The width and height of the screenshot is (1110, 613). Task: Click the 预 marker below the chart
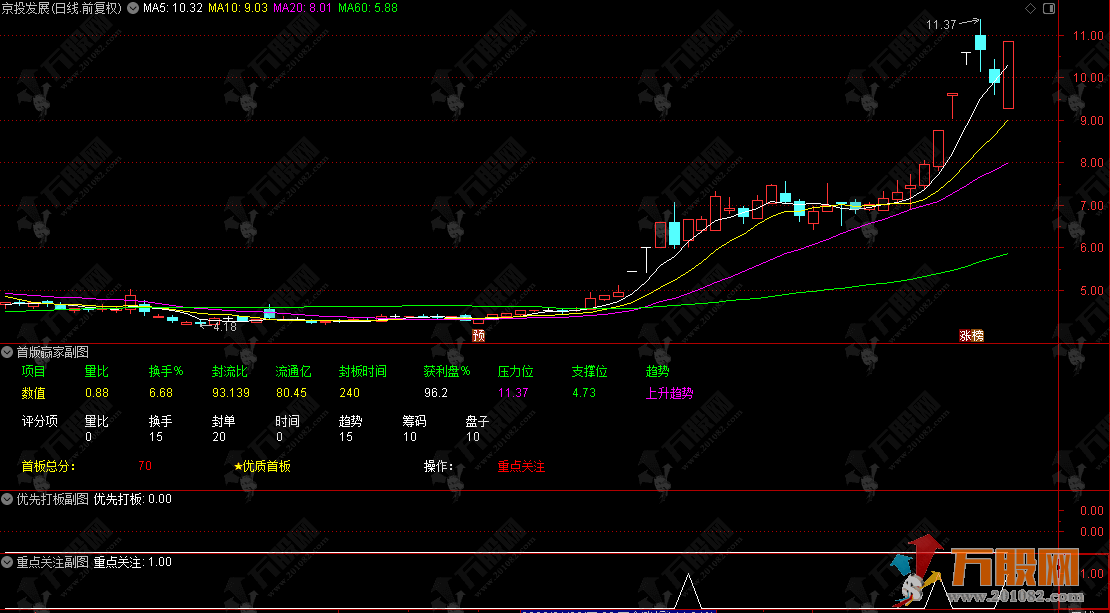click(479, 336)
